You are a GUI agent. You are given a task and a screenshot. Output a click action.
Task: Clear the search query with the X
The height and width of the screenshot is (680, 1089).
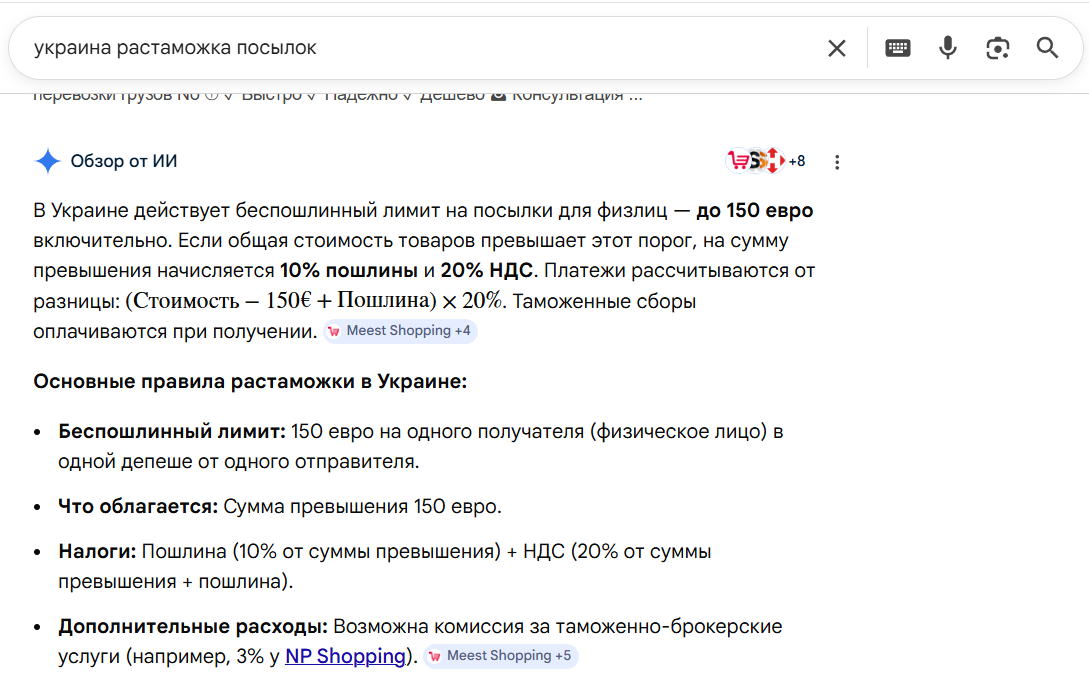click(x=837, y=48)
